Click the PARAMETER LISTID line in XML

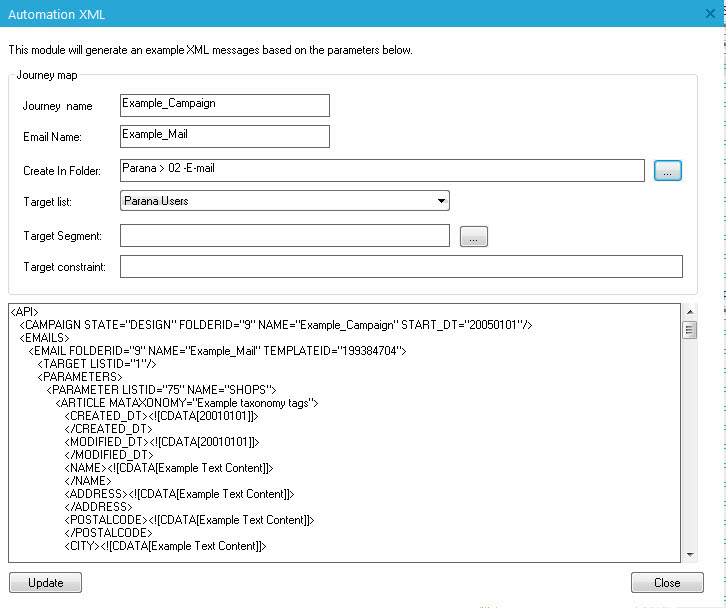(x=161, y=390)
